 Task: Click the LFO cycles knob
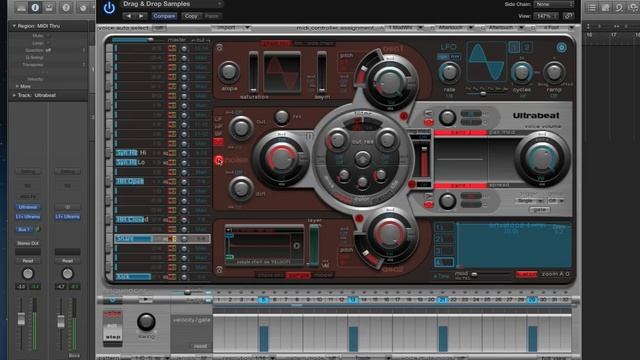[522, 73]
